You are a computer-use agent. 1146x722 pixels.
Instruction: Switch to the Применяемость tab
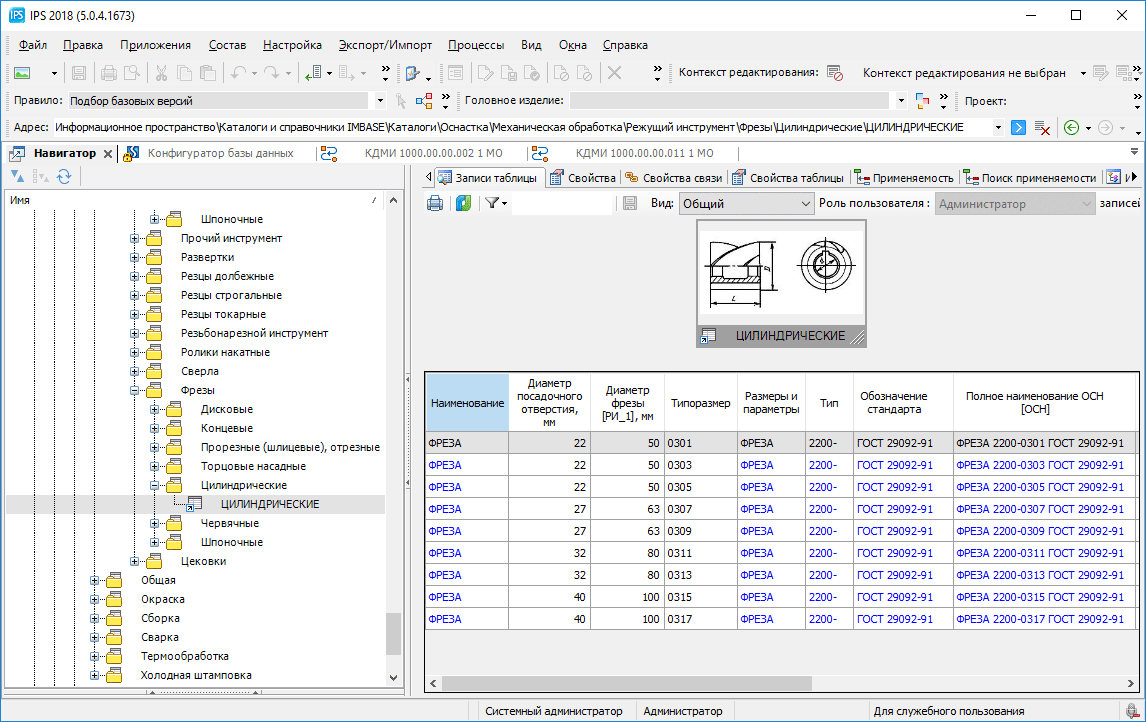(904, 178)
